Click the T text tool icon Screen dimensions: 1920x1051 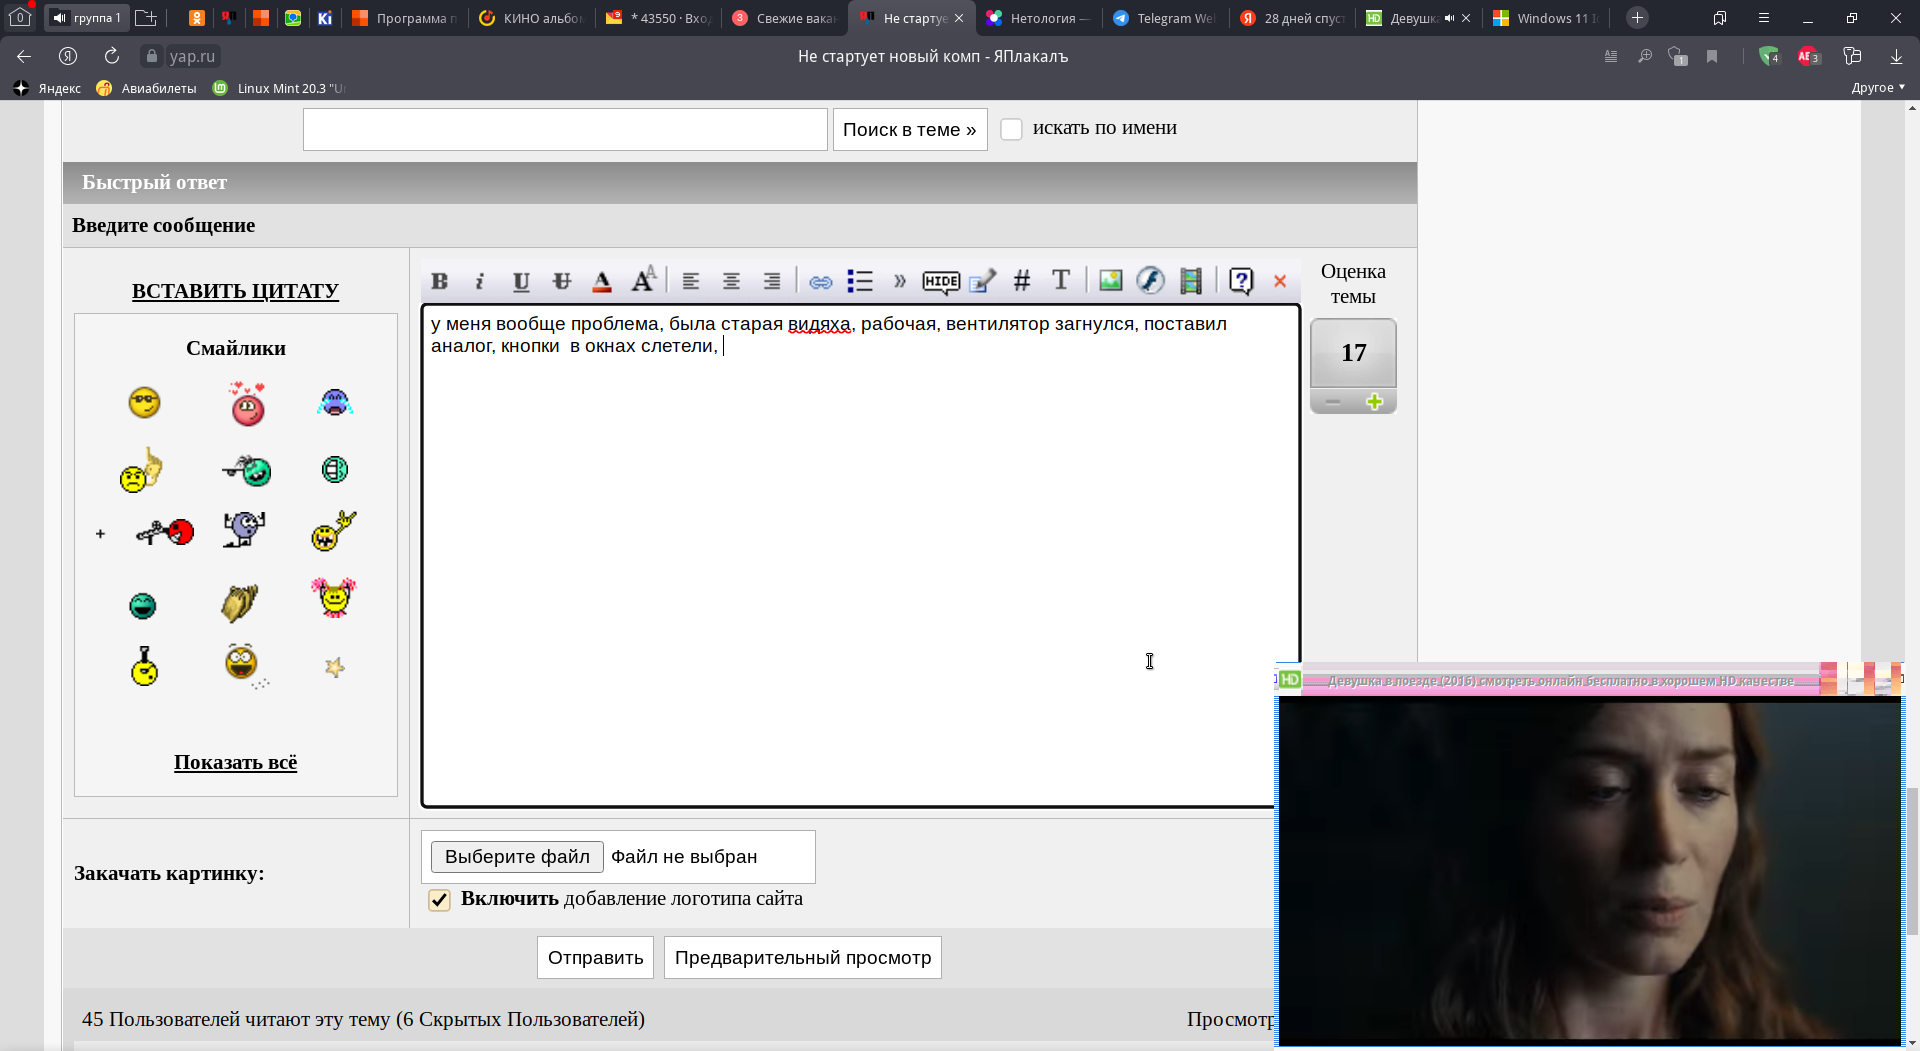point(1061,280)
